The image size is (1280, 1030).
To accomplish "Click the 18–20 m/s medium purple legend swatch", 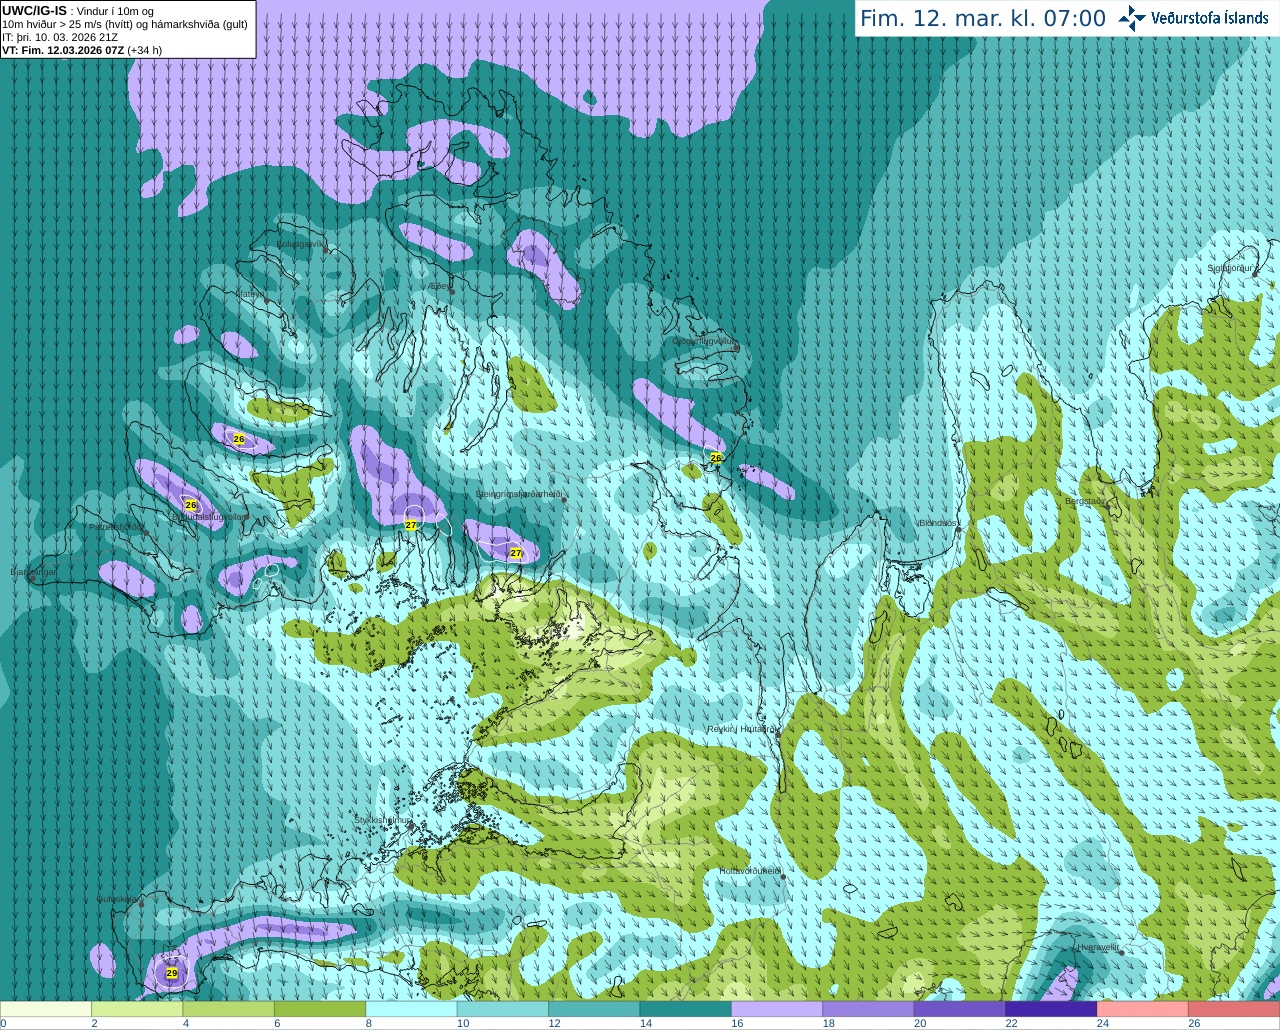I will [x=868, y=1009].
